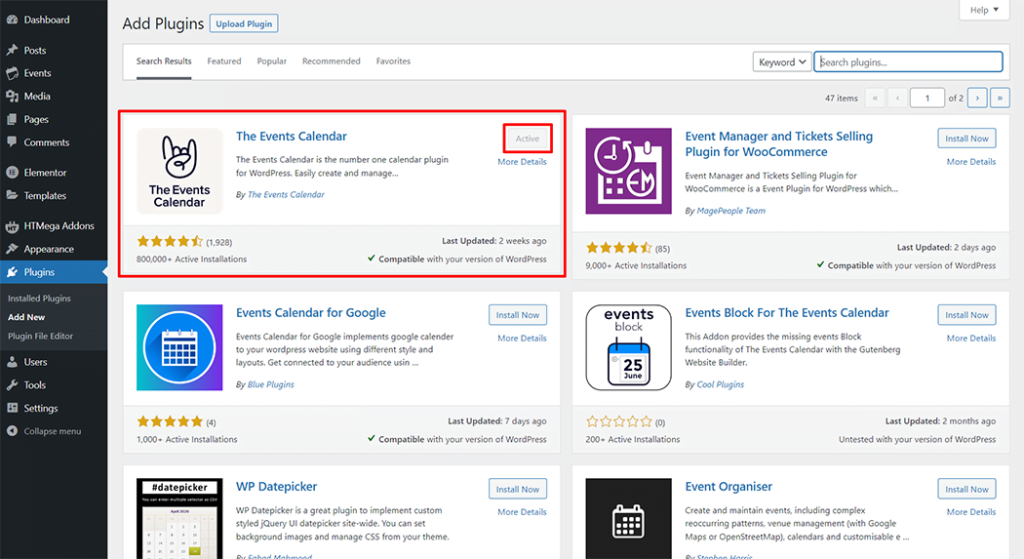This screenshot has width=1024, height=559.
Task: Switch to Featured plugins tab
Action: (224, 61)
